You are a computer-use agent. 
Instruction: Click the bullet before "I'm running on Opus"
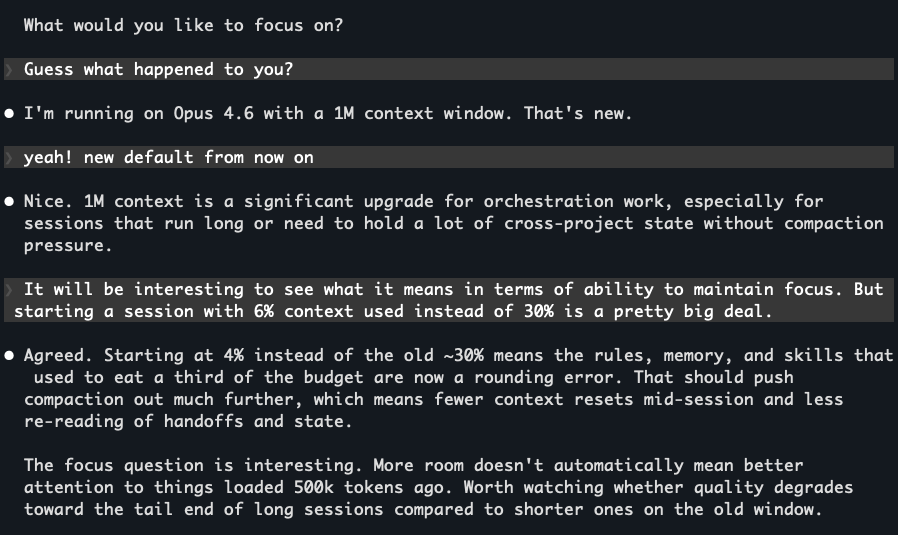tap(10, 114)
